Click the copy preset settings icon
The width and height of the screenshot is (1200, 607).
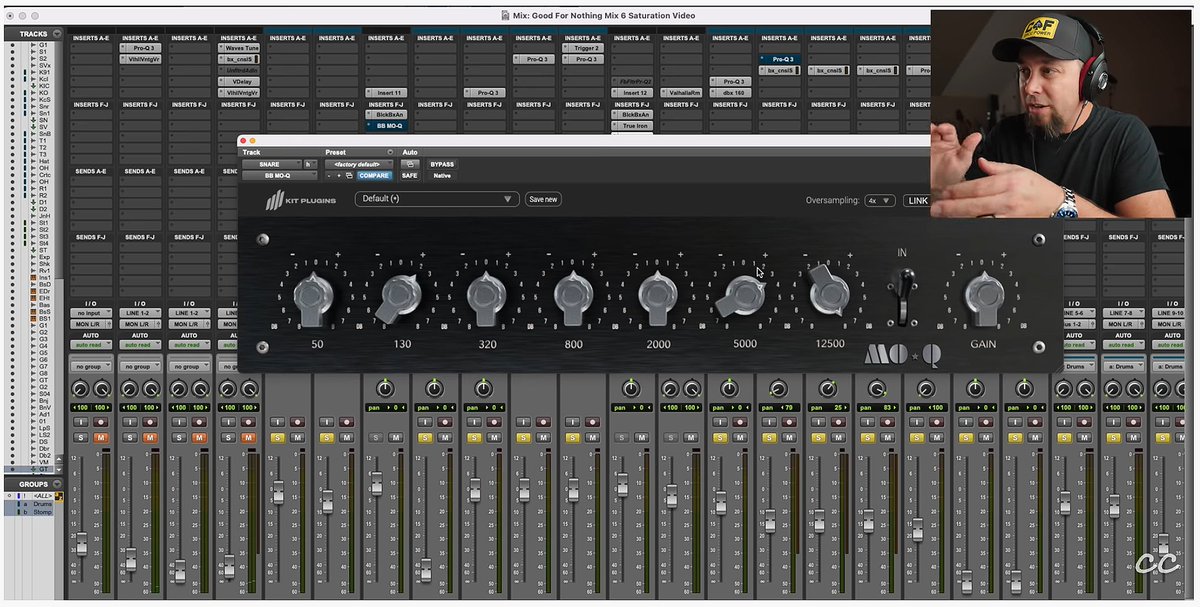pyautogui.click(x=349, y=176)
